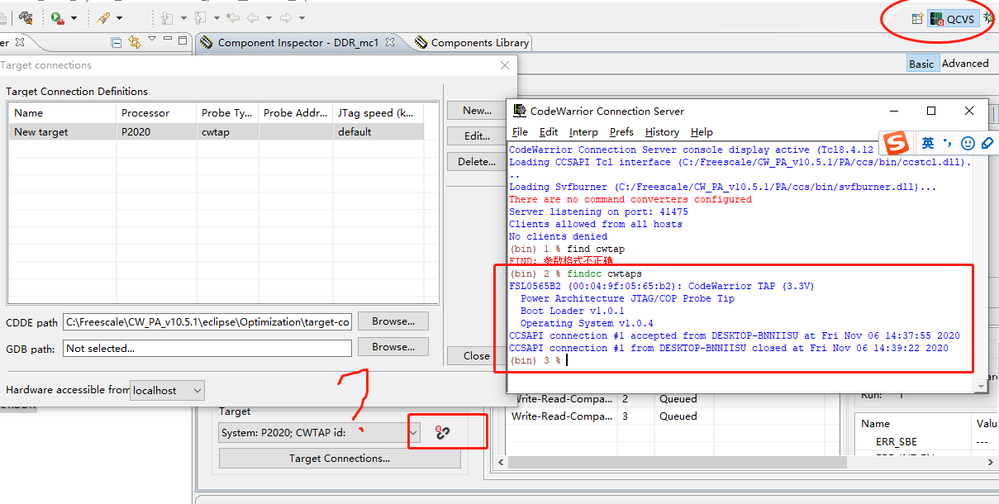Click Browse... next to CDDE path

393,321
